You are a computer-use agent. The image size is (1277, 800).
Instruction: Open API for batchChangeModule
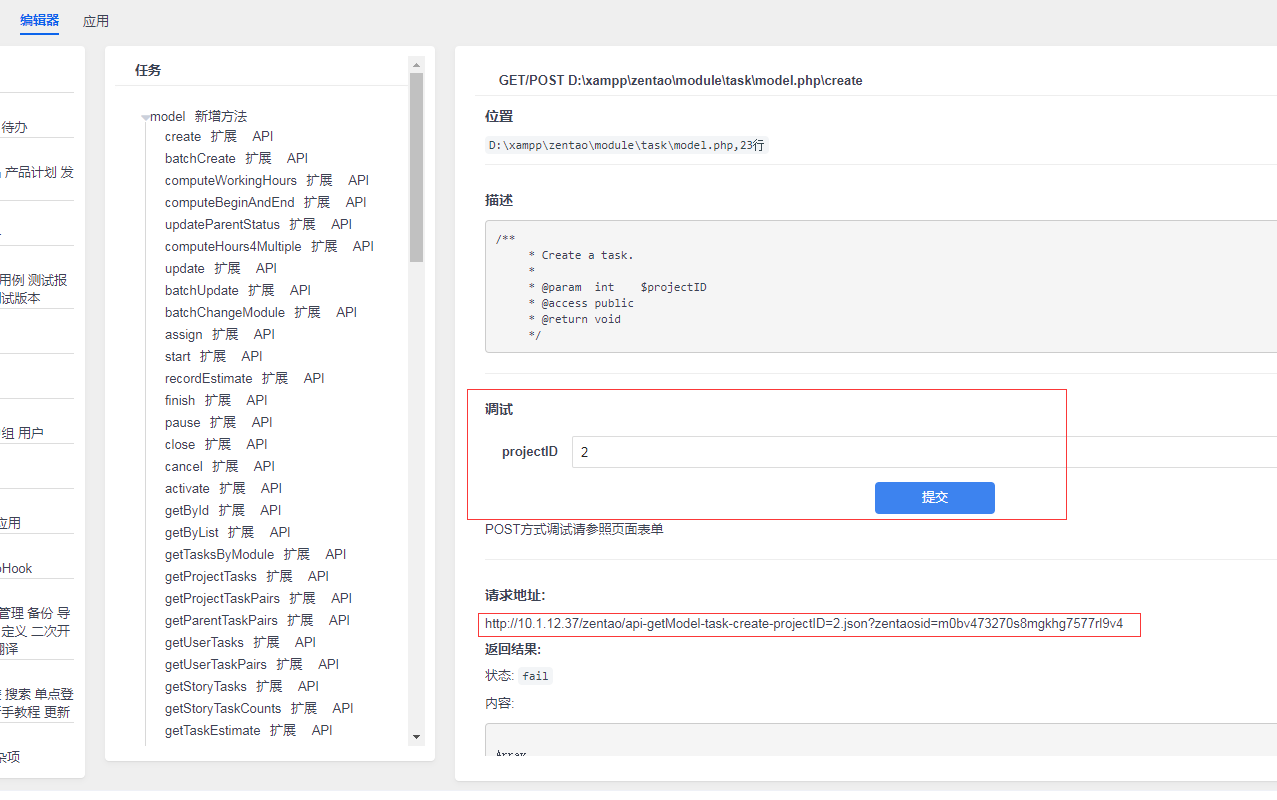pyautogui.click(x=346, y=312)
